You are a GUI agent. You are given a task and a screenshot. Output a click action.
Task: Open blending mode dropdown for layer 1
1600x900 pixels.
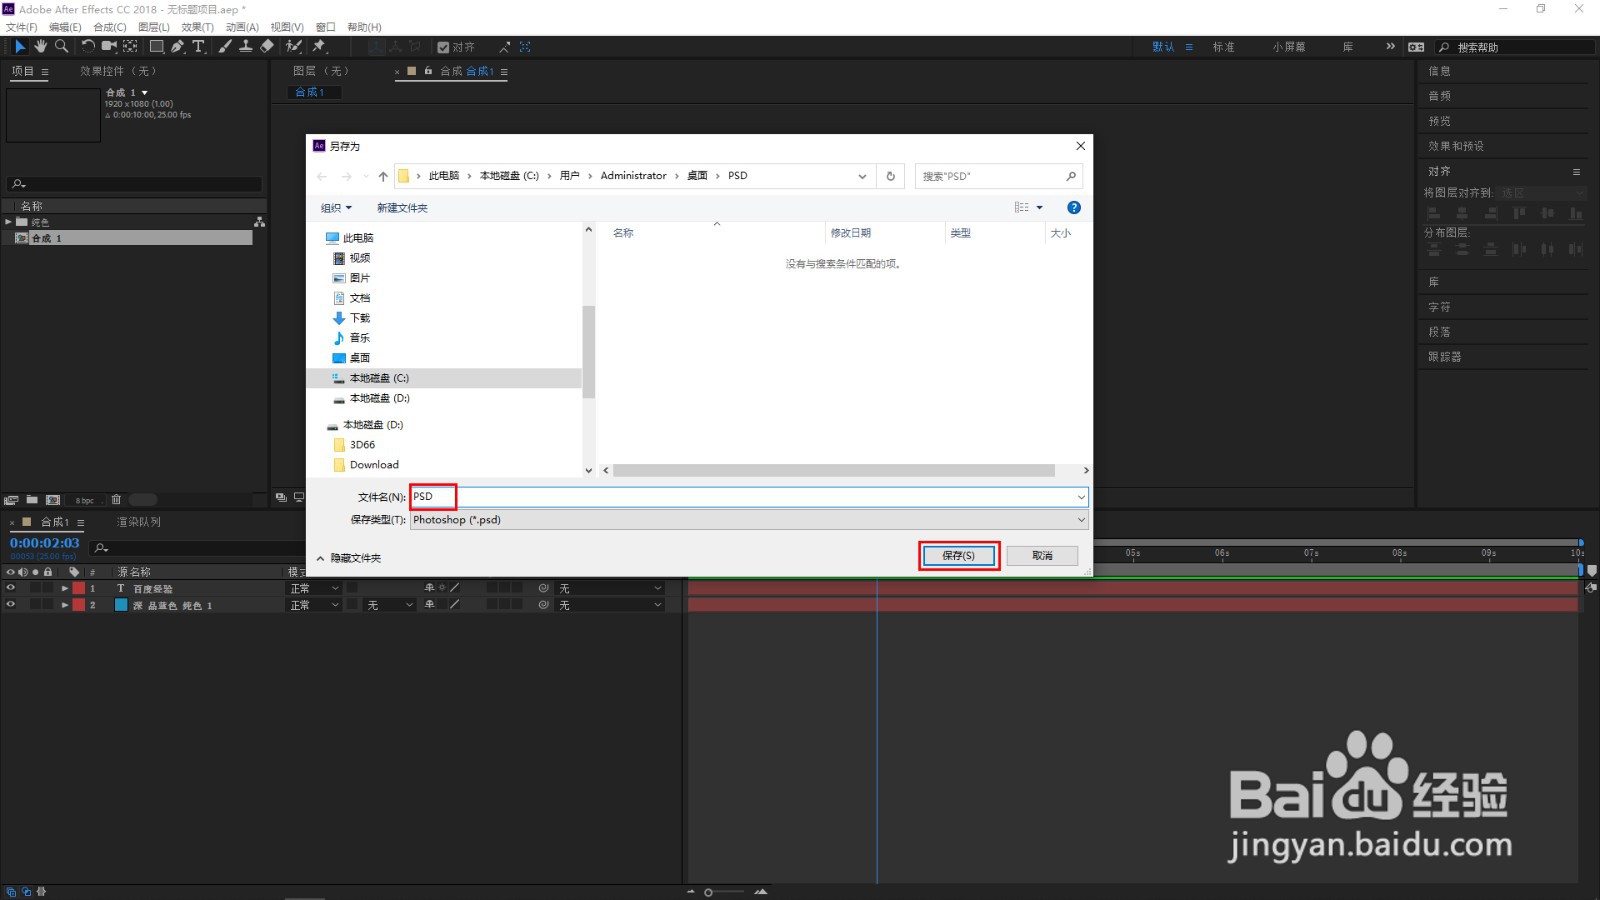tap(315, 589)
